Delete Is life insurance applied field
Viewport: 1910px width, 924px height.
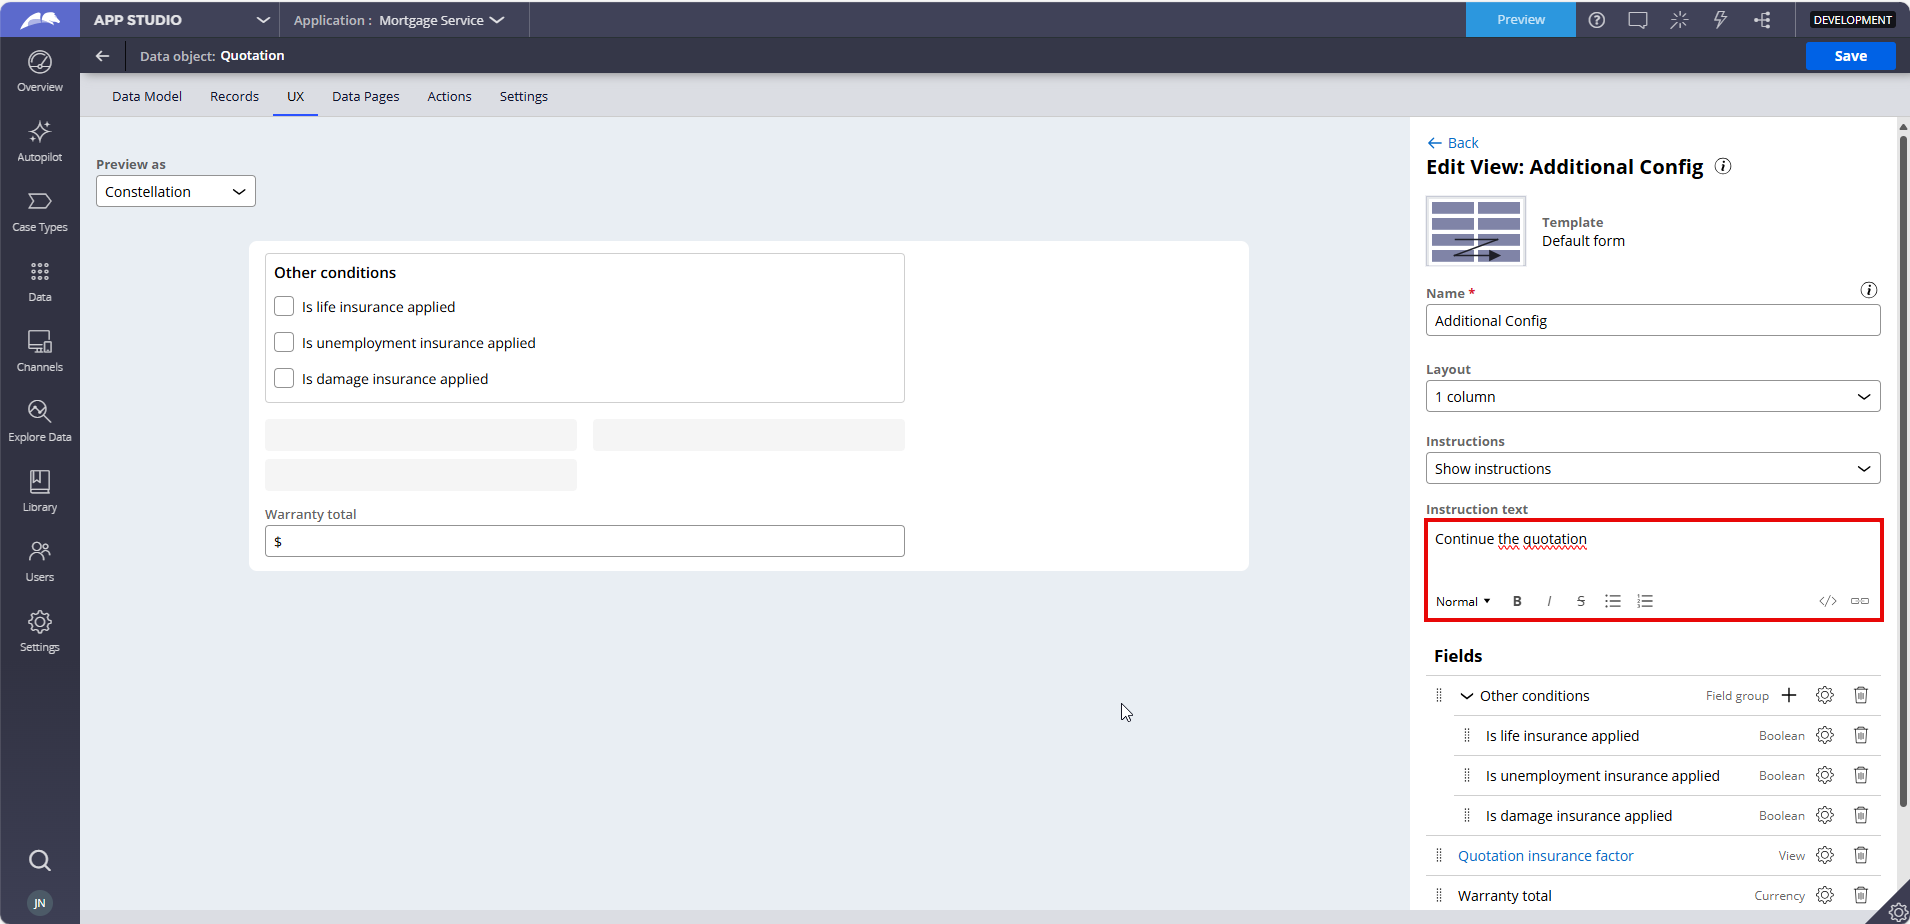click(x=1861, y=735)
